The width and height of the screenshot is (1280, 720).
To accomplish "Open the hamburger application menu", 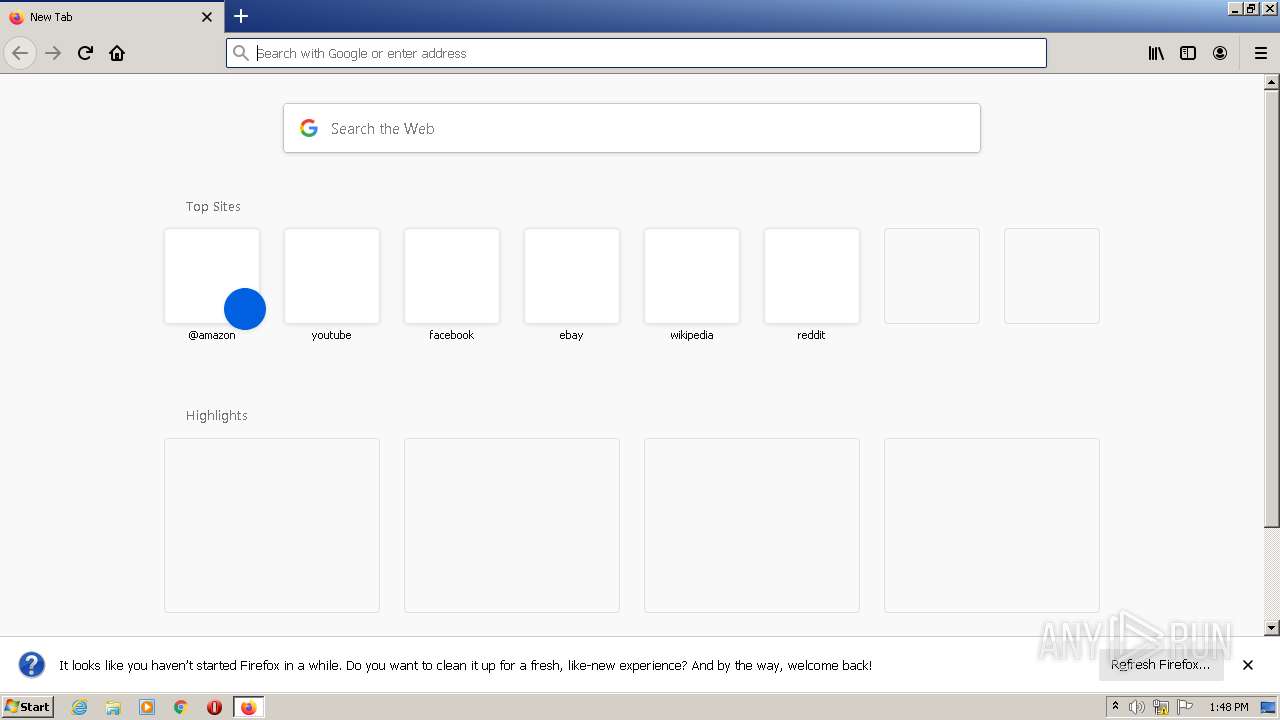I will tap(1261, 53).
